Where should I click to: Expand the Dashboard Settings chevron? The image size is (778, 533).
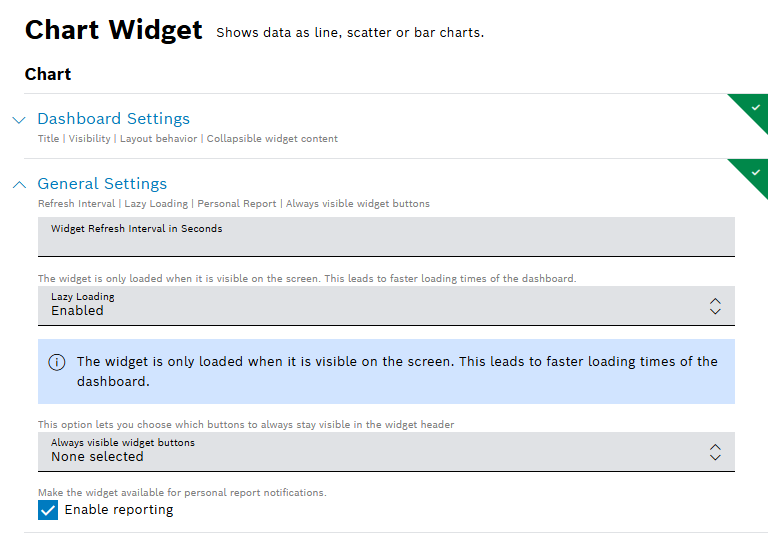[x=18, y=120]
